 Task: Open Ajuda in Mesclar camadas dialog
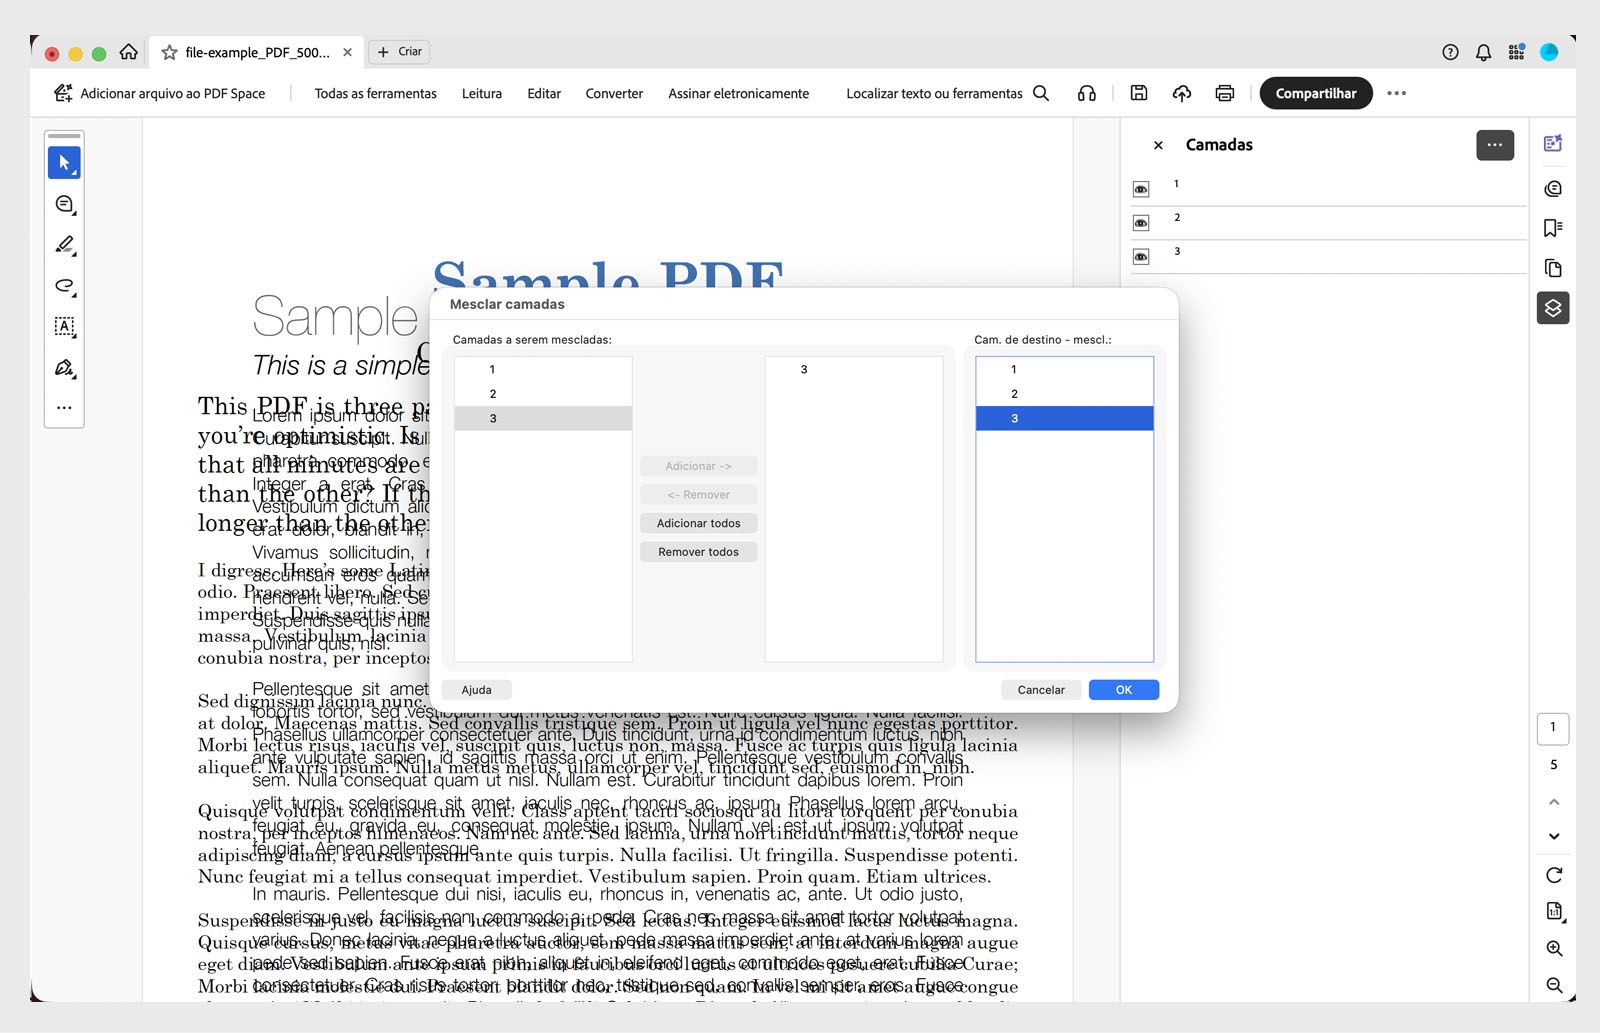[477, 690]
